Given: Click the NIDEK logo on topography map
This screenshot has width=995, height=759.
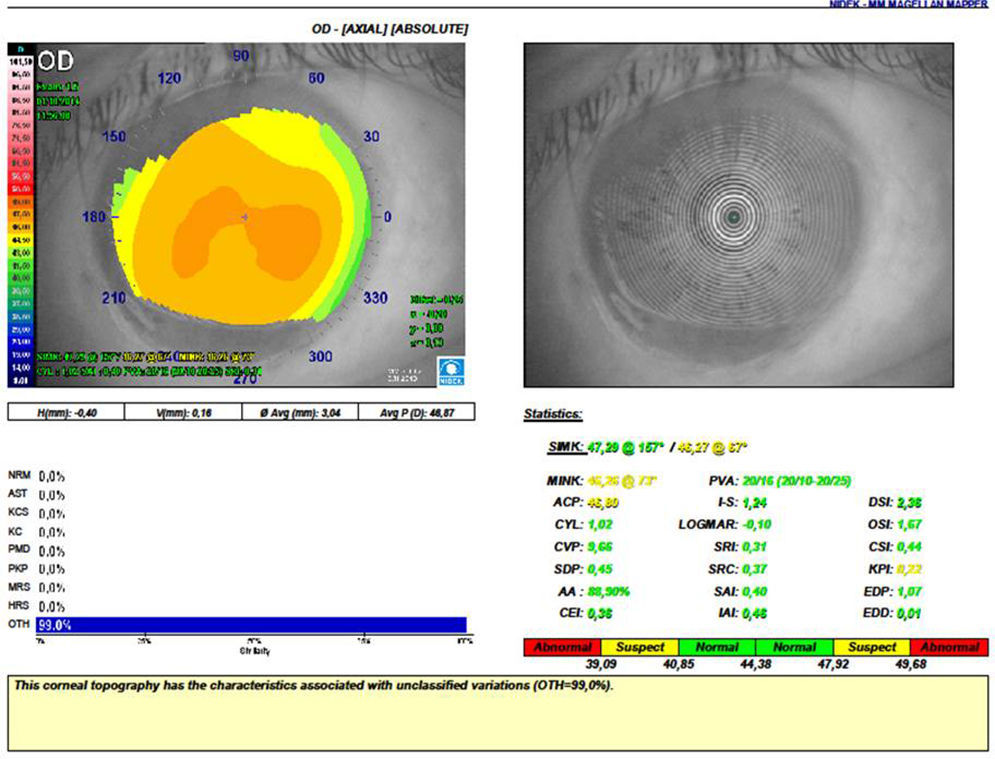Looking at the screenshot, I should coord(447,373).
